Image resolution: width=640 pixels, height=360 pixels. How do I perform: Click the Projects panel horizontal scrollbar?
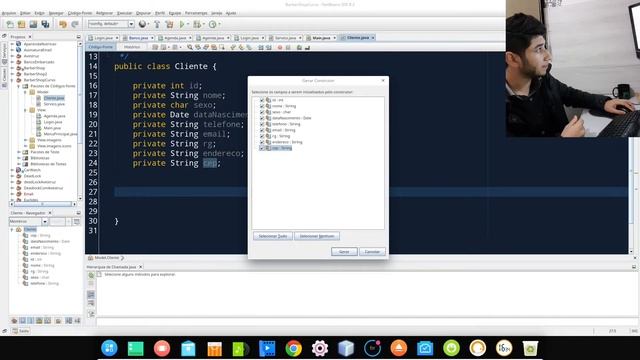point(43,204)
